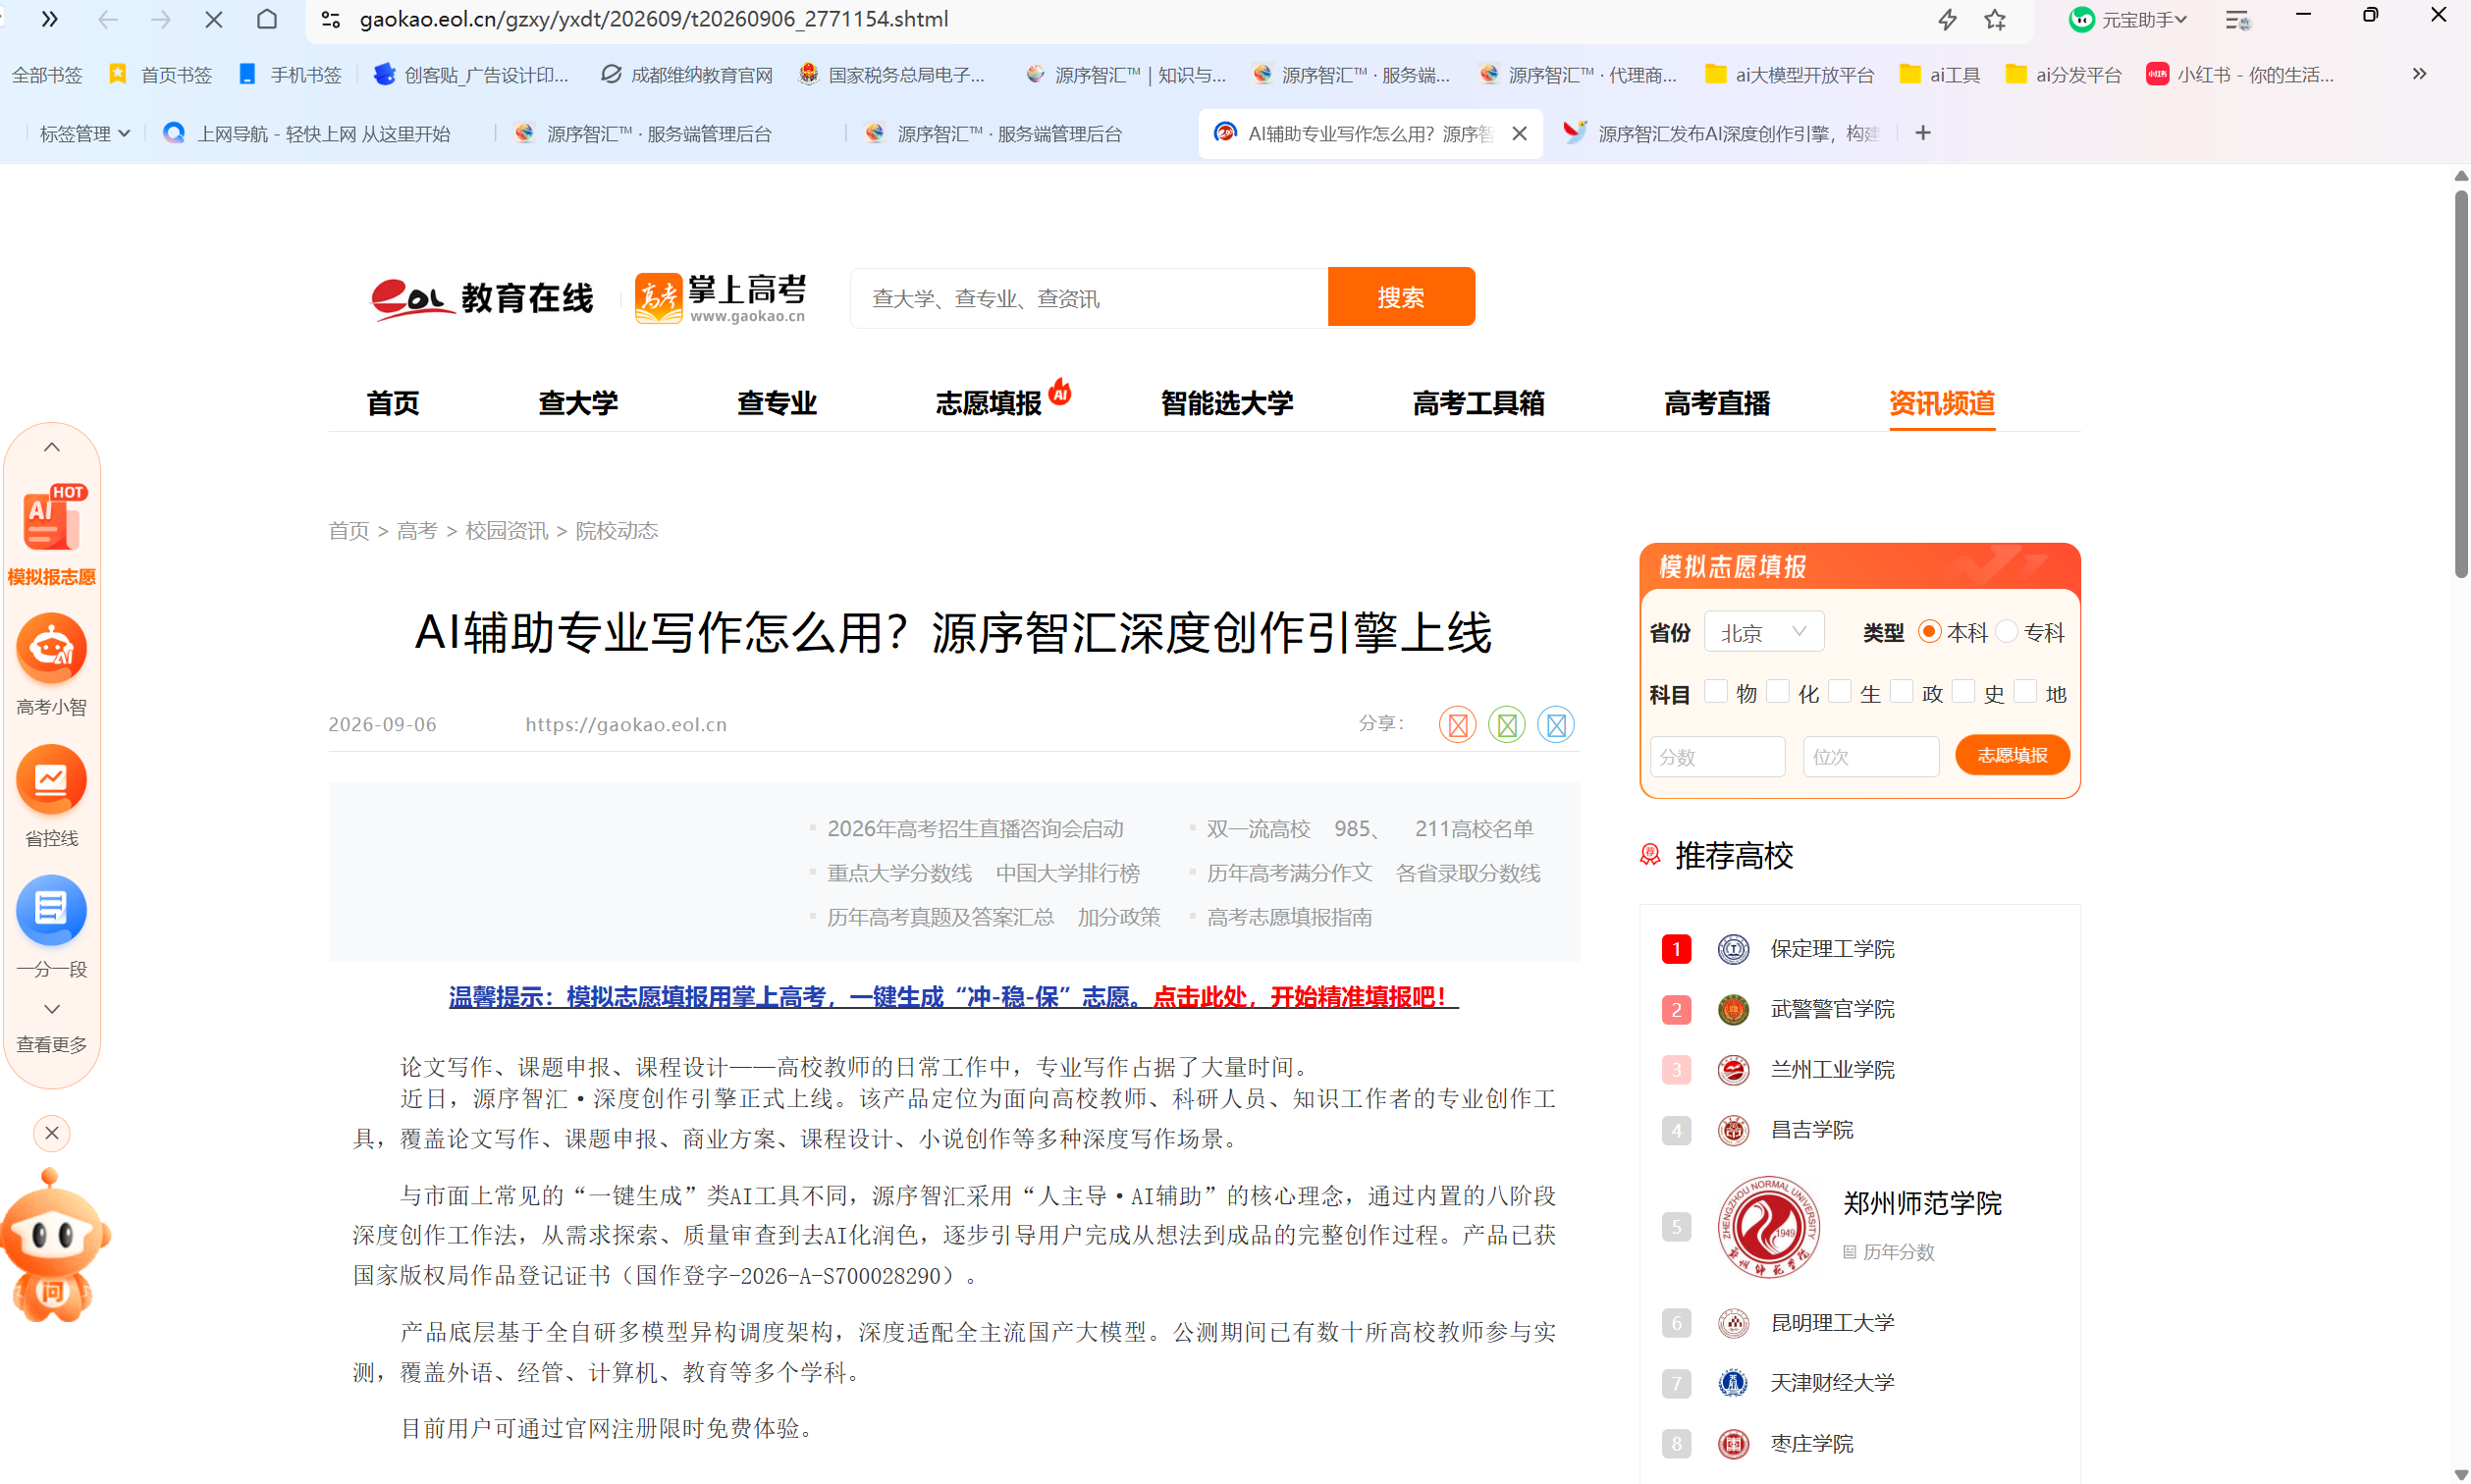Click the 温馨提示 模拟志愿填报 link
The width and height of the screenshot is (2471, 1484).
pos(953,997)
